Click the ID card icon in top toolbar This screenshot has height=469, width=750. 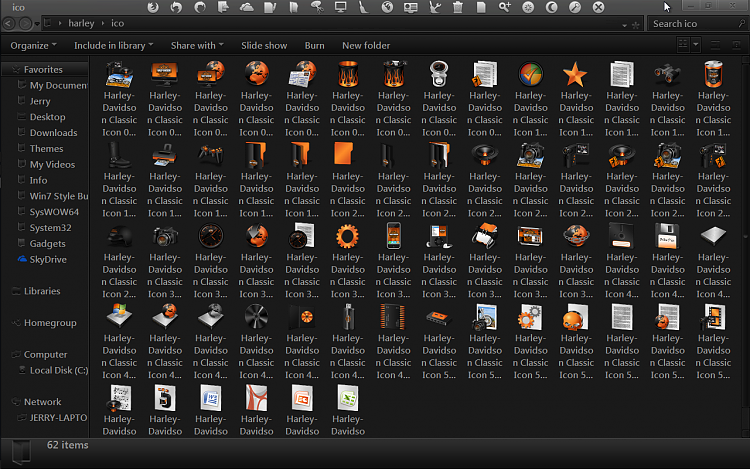pos(411,7)
